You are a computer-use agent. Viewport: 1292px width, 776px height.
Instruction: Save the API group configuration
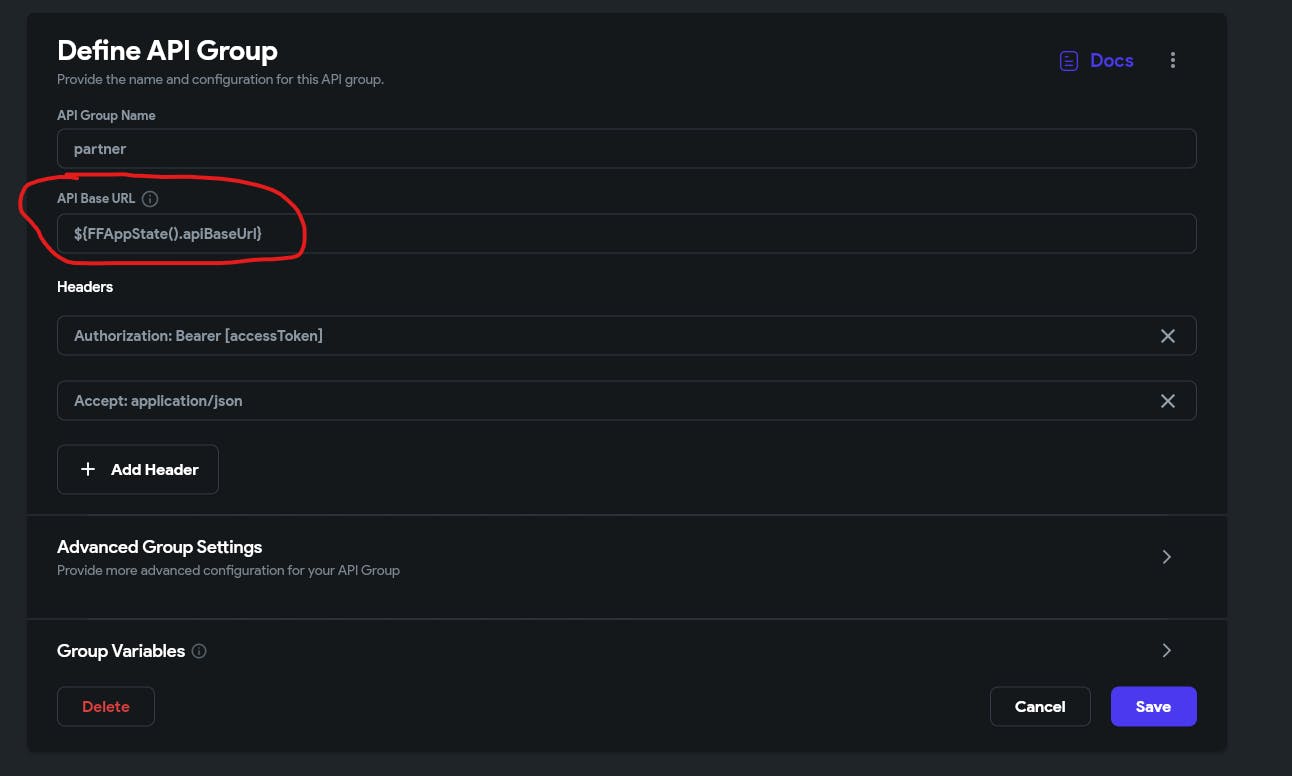point(1153,706)
